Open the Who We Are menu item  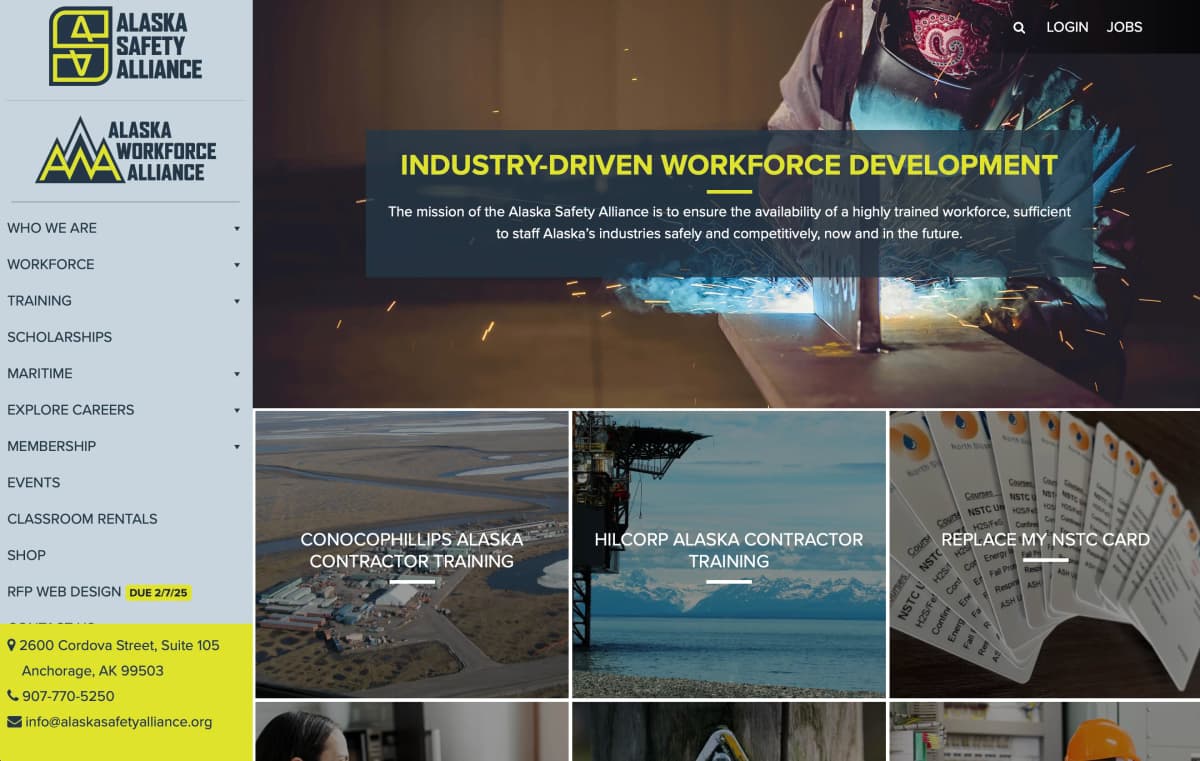click(x=52, y=228)
